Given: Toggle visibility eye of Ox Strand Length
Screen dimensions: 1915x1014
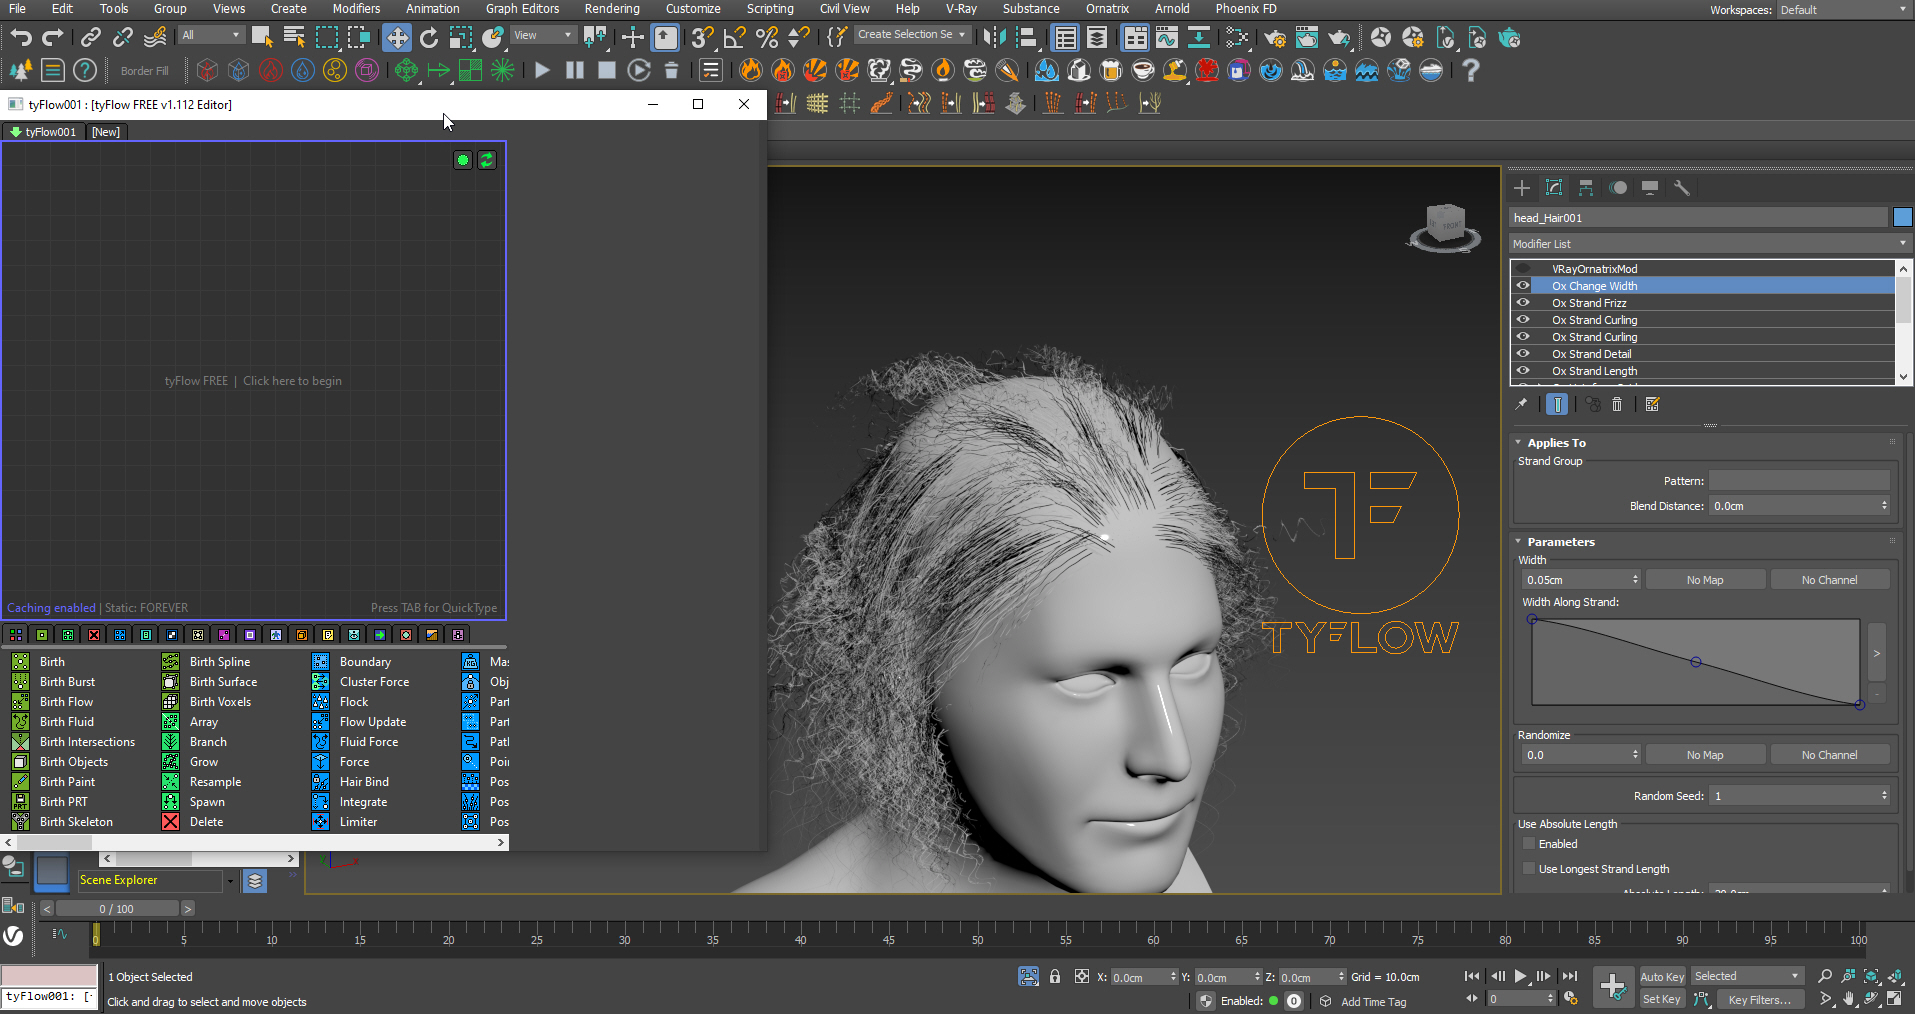Looking at the screenshot, I should point(1523,371).
